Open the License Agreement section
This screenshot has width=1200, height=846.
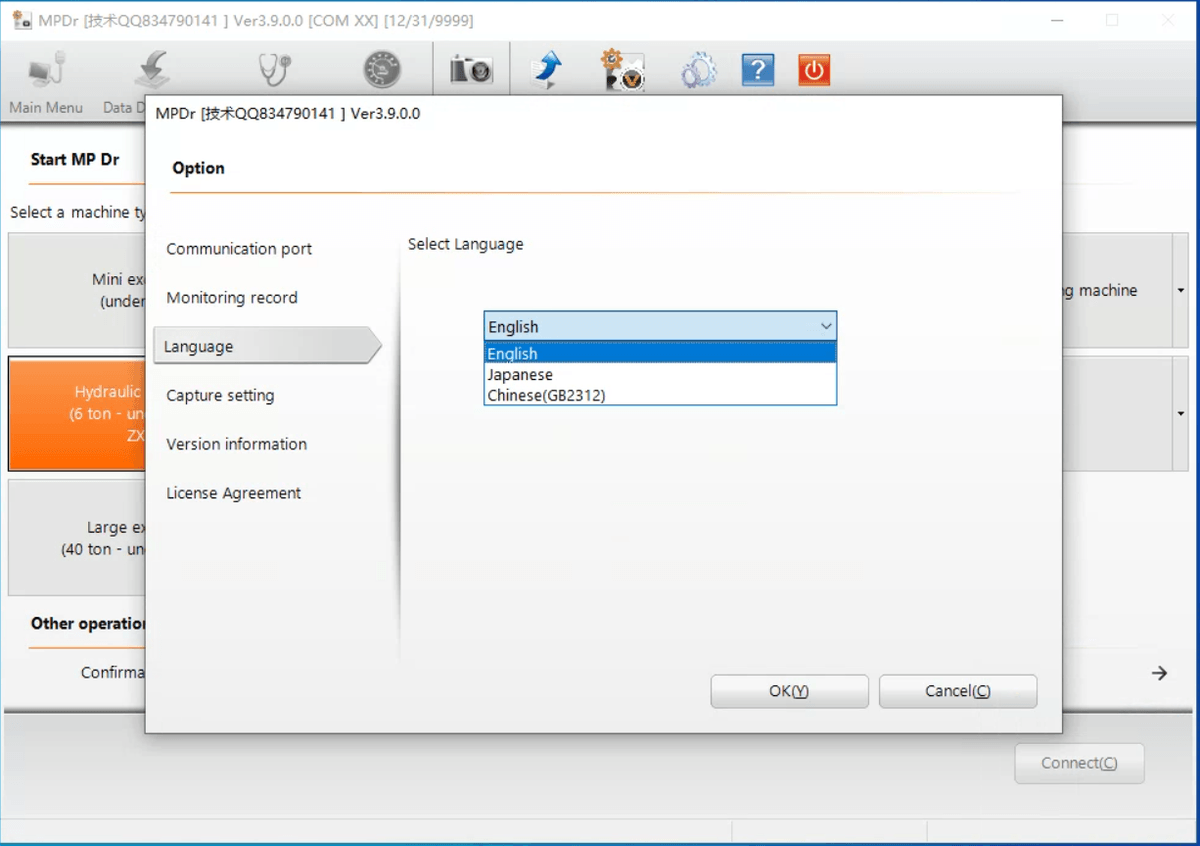233,493
